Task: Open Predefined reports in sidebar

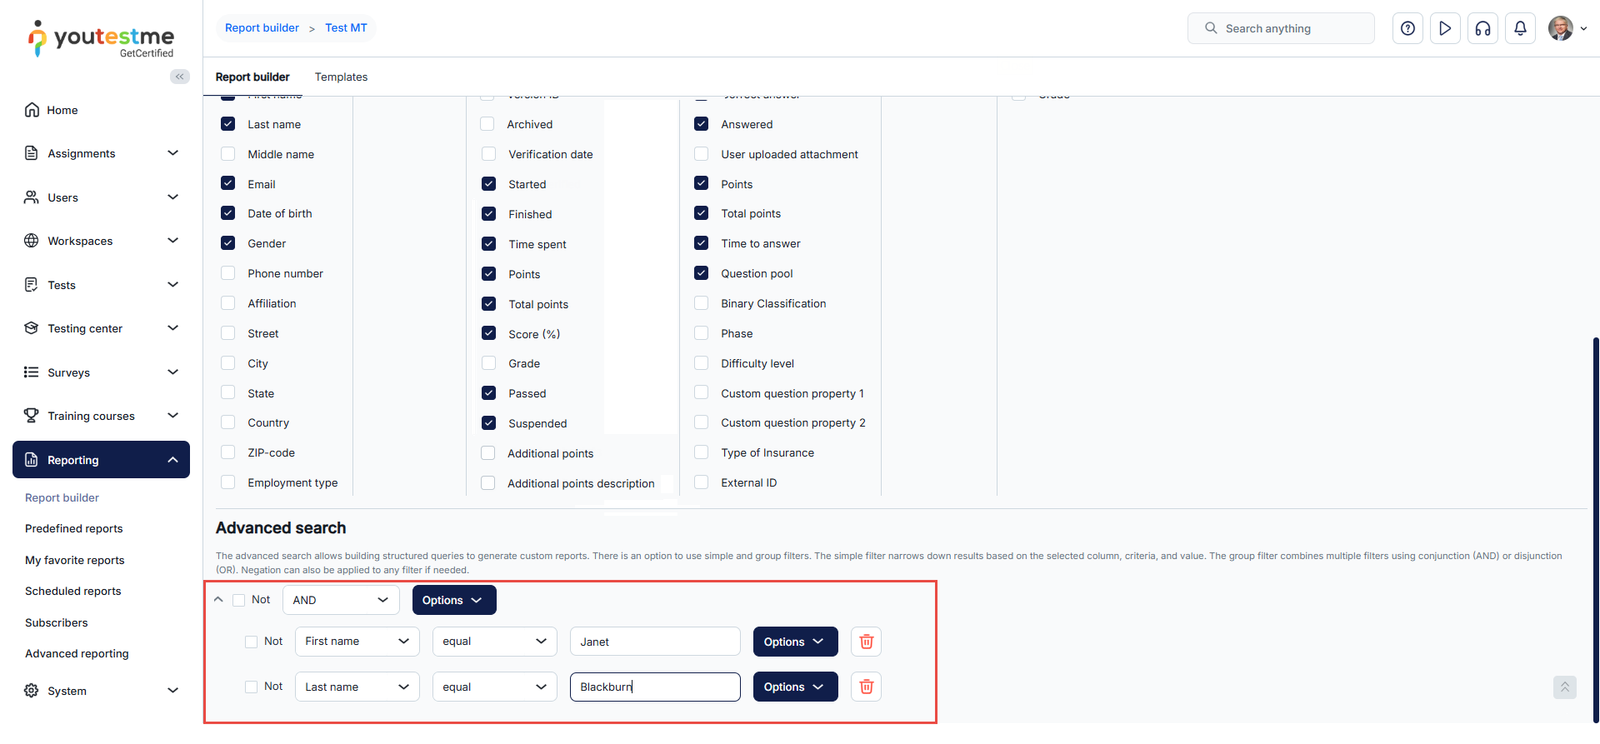Action: [74, 529]
